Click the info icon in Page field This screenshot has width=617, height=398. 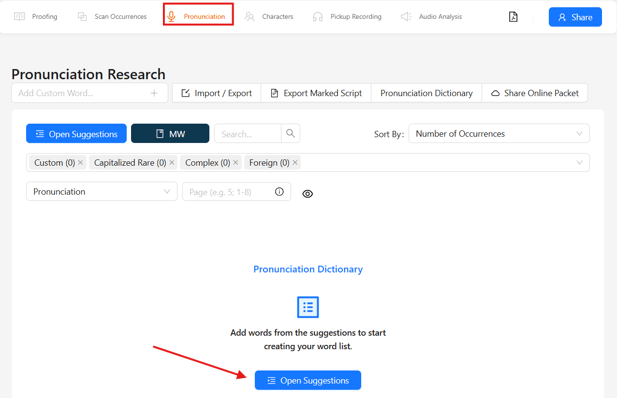pyautogui.click(x=279, y=192)
